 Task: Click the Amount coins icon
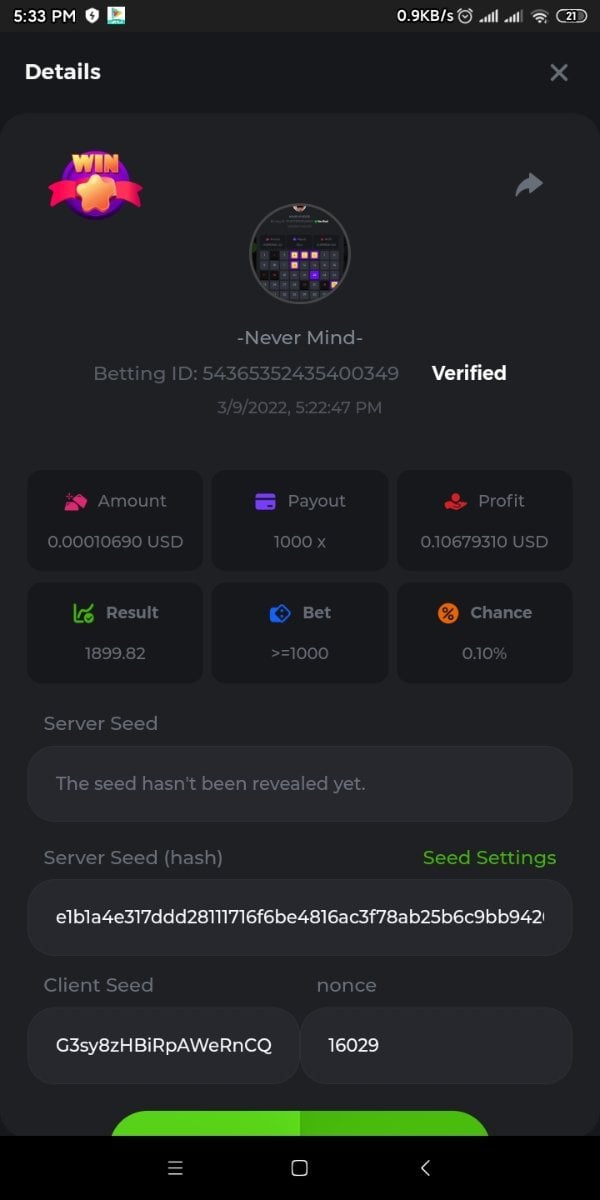pyautogui.click(x=76, y=501)
